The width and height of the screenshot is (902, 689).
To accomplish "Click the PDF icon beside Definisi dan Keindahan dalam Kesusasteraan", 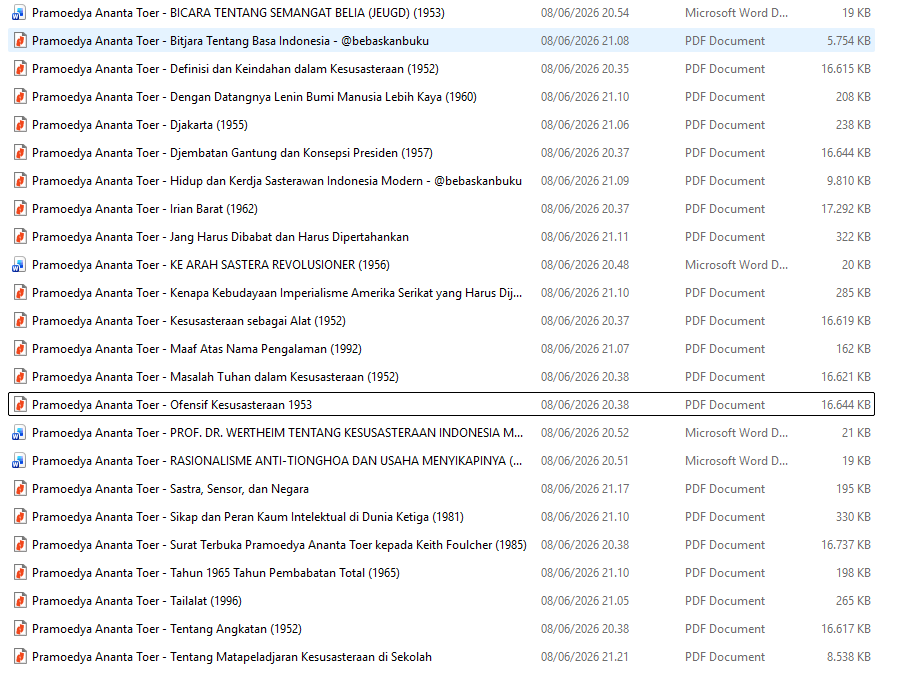I will click(x=20, y=69).
